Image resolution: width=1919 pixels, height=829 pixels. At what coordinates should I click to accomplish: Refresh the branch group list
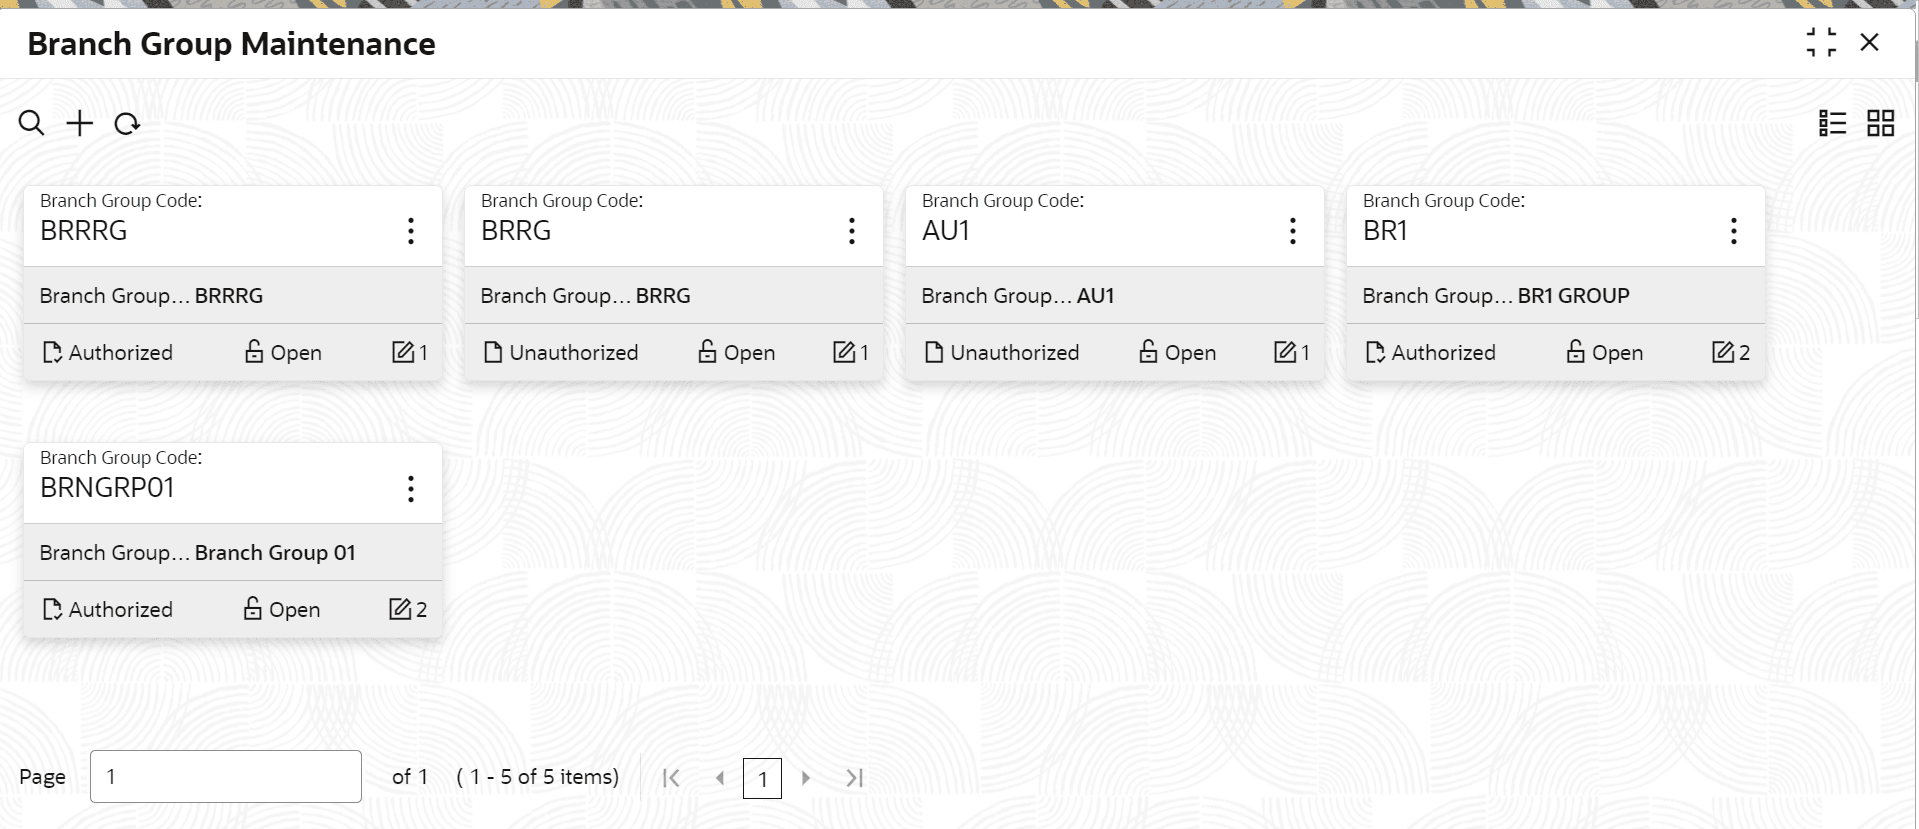pos(127,124)
